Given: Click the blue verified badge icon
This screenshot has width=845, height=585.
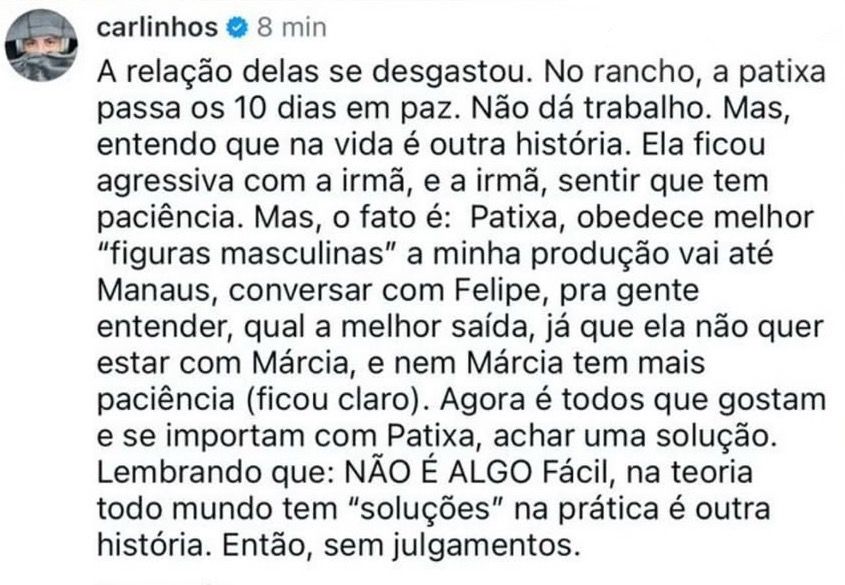Looking at the screenshot, I should 237,27.
